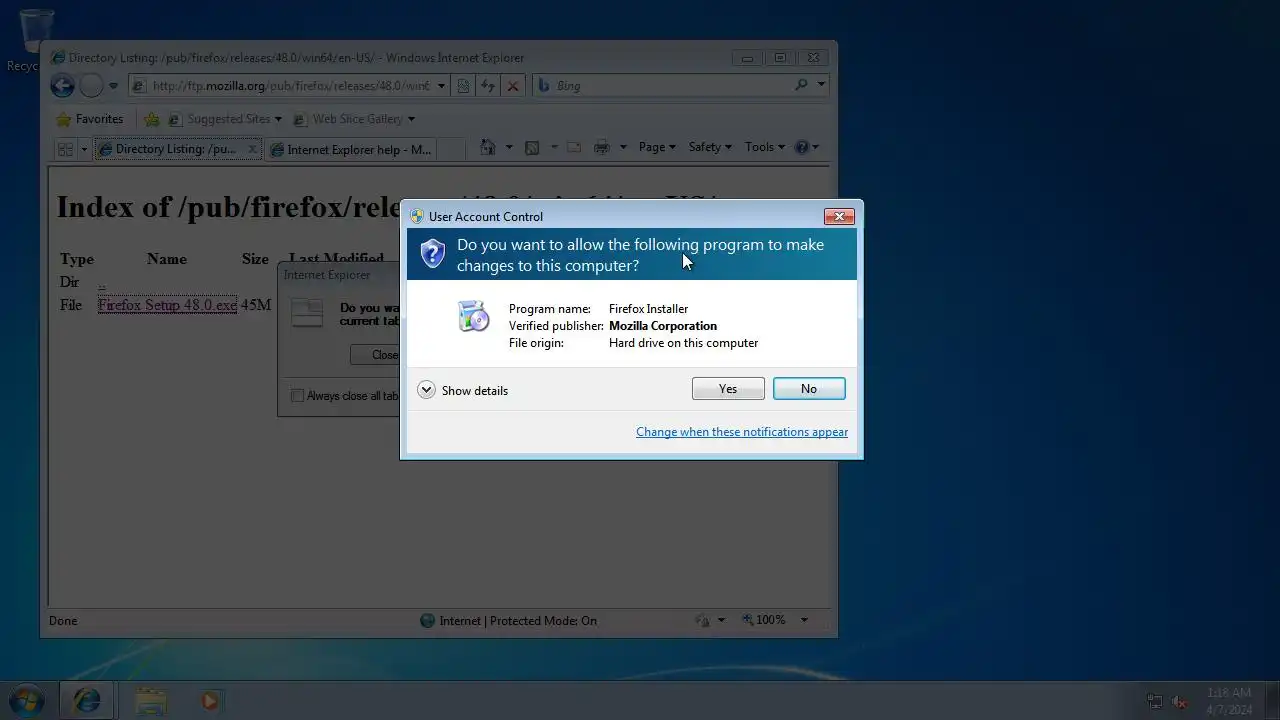Open the tab list dropdown arrow

point(84,149)
